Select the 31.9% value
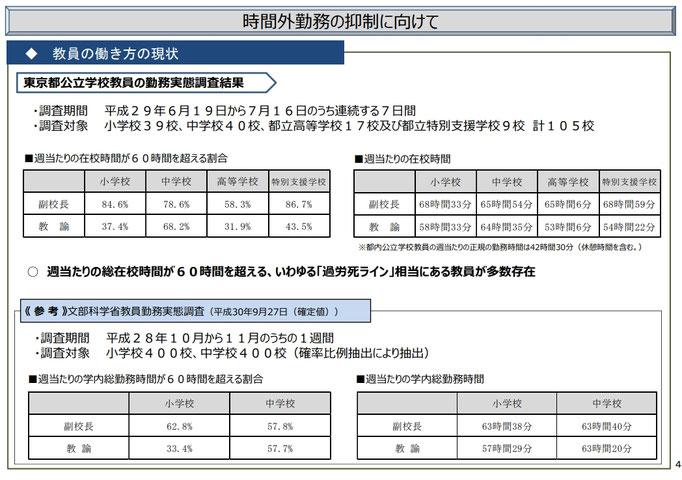682x480 pixels. (x=237, y=227)
